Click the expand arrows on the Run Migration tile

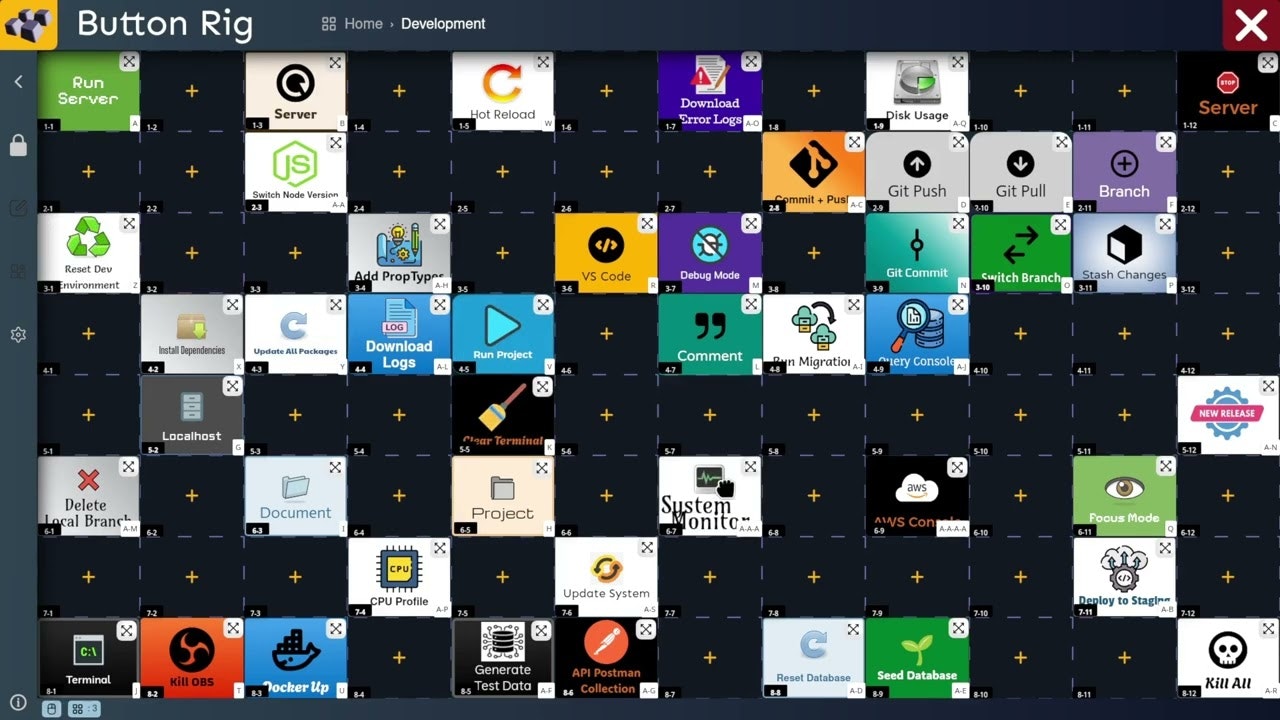tap(854, 305)
